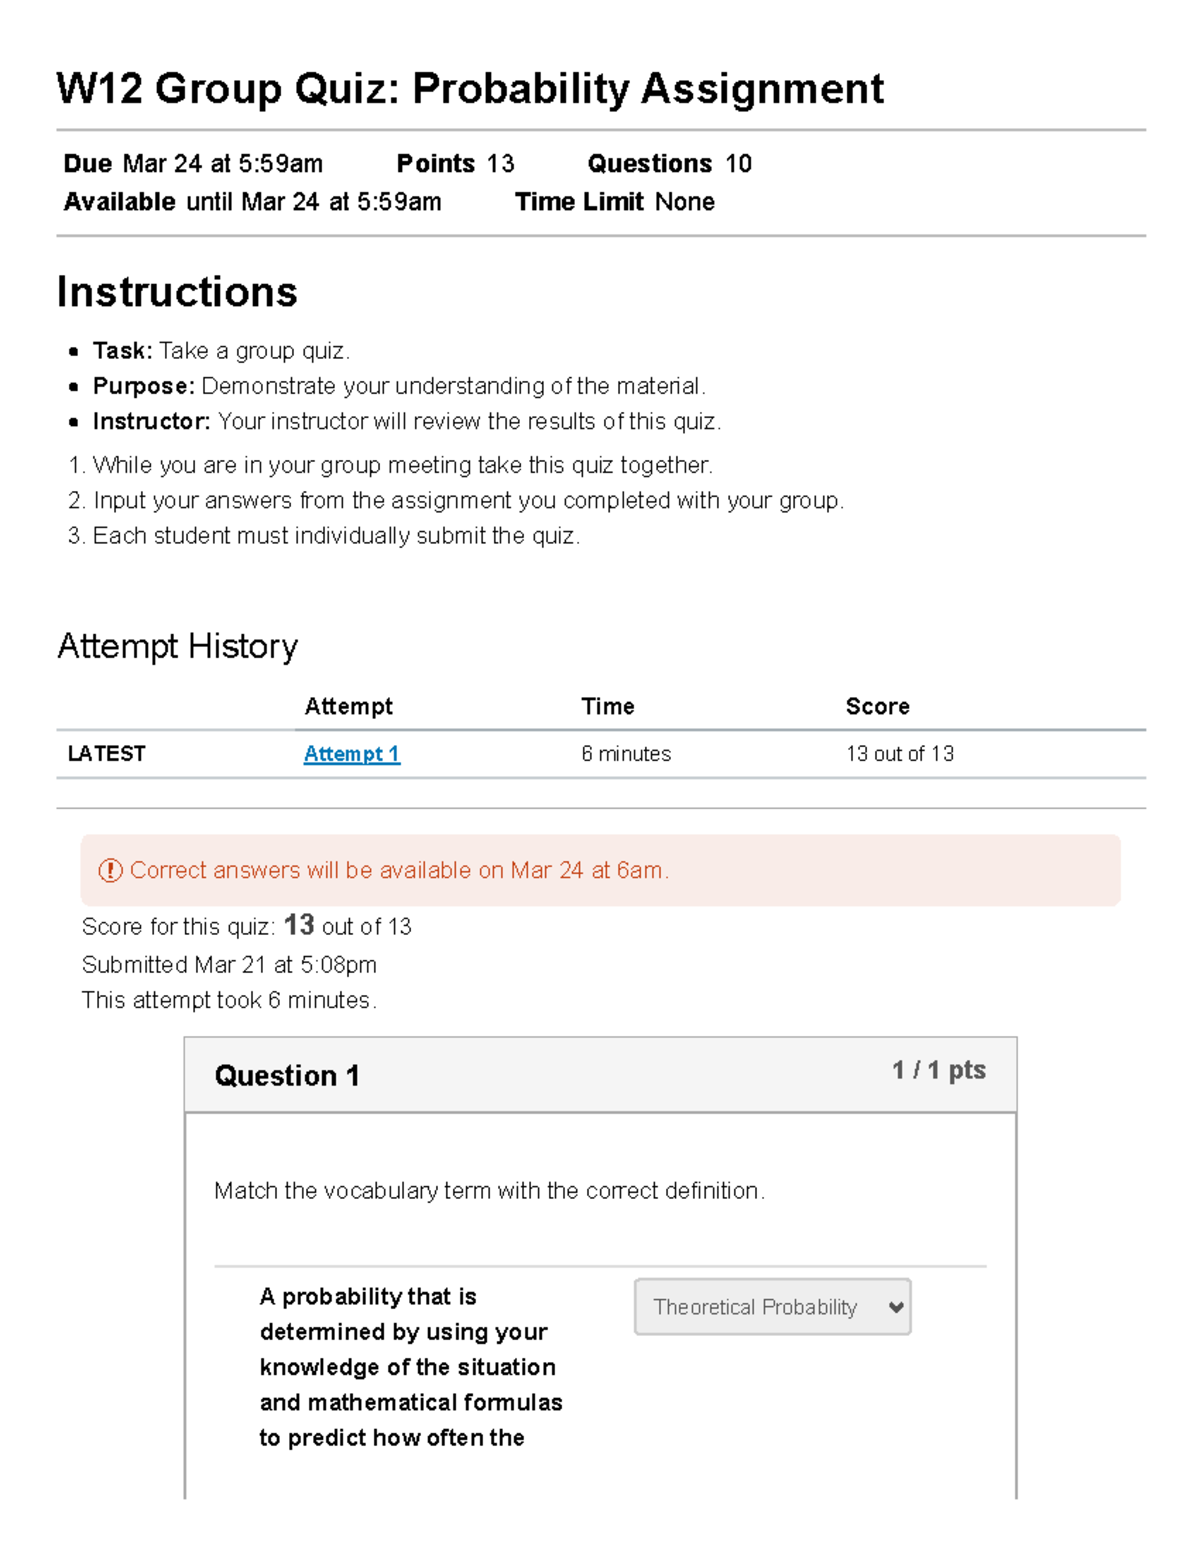Open the Attempt 1 link

point(352,754)
